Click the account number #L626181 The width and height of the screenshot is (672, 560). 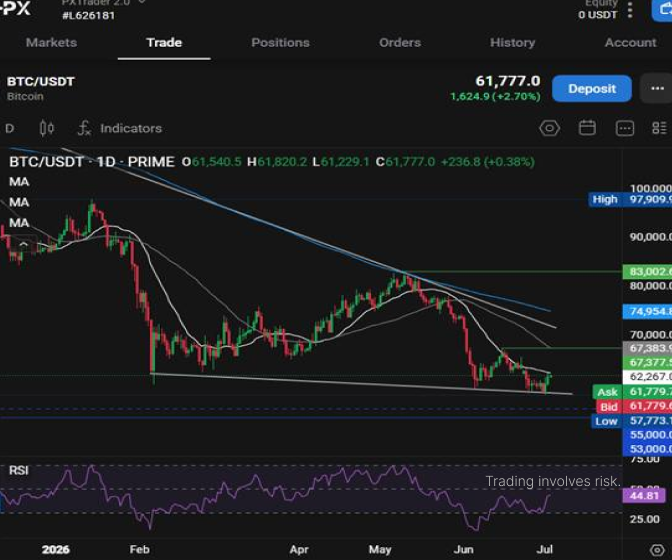[x=89, y=16]
